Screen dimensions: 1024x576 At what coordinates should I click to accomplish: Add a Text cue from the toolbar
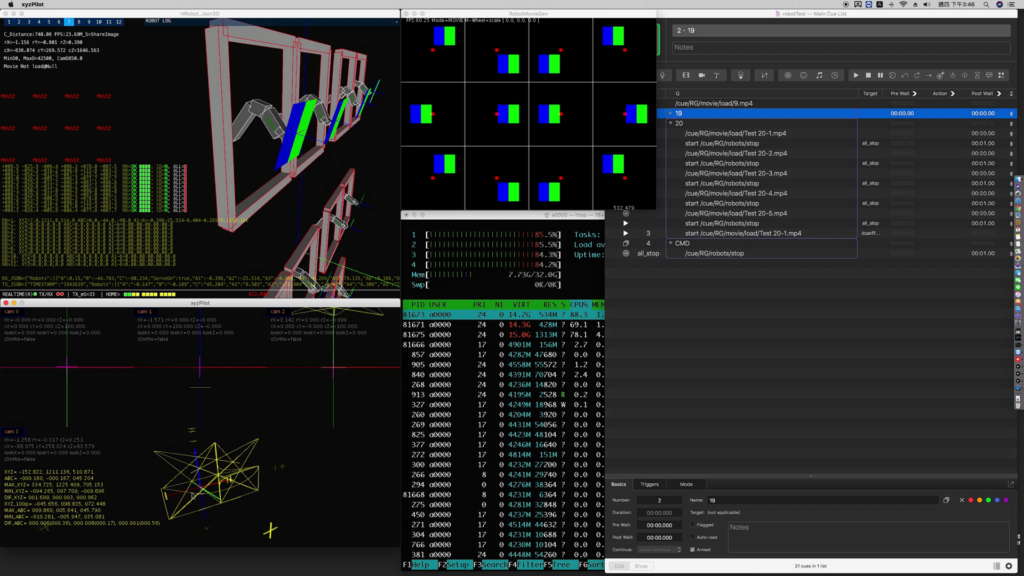[716, 75]
